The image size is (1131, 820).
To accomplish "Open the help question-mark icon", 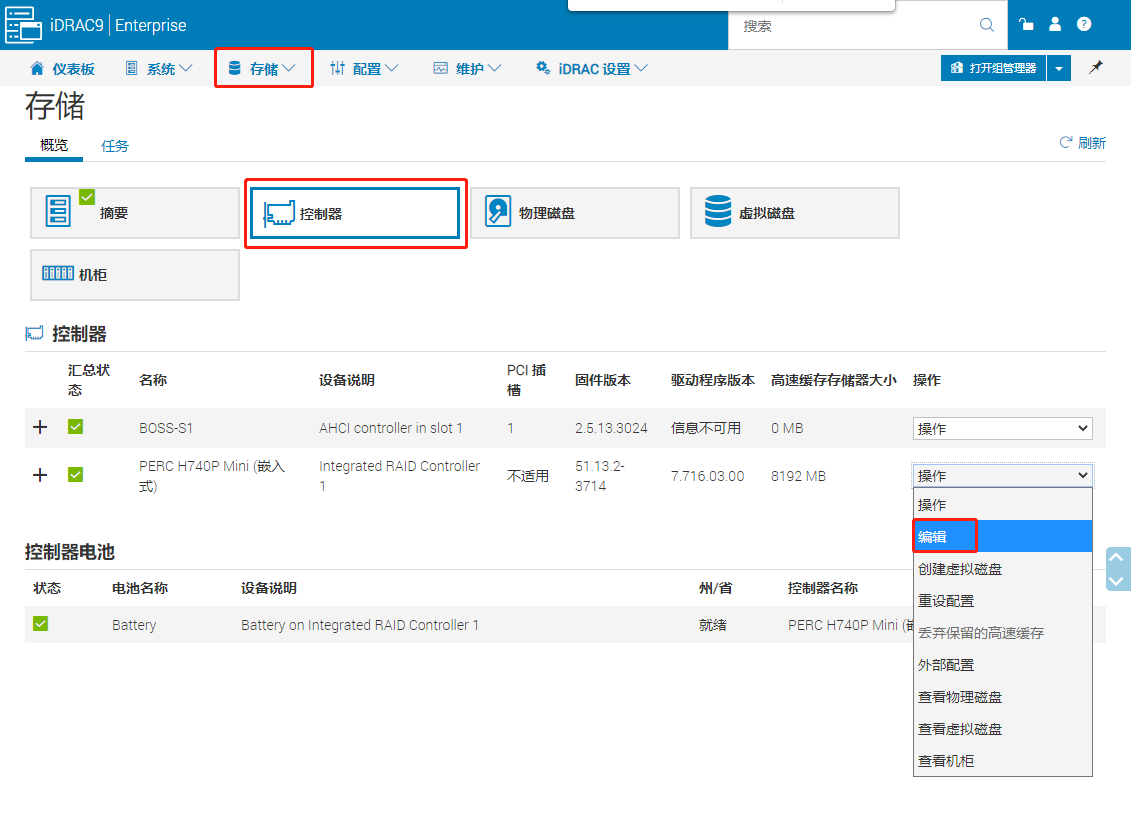I will point(1083,24).
